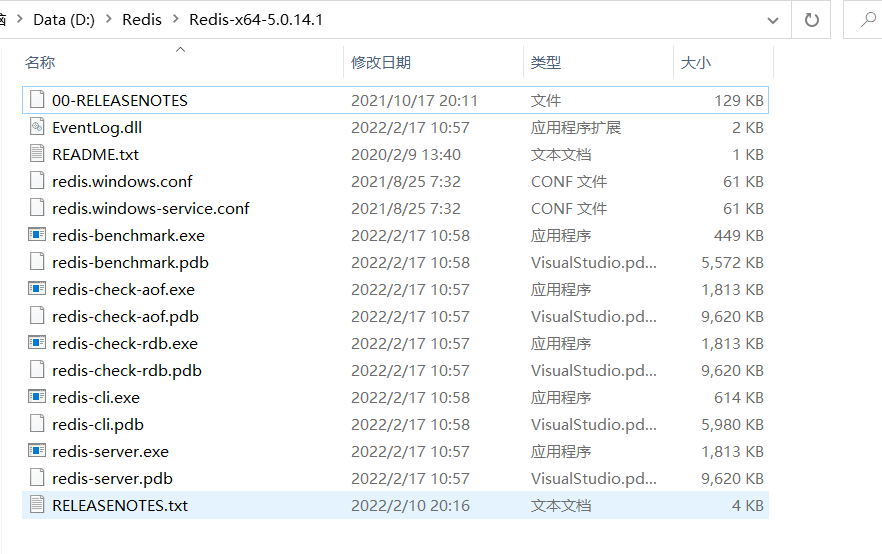Select the redis-benchmark.exe file name
The height and width of the screenshot is (554, 882).
coord(128,236)
